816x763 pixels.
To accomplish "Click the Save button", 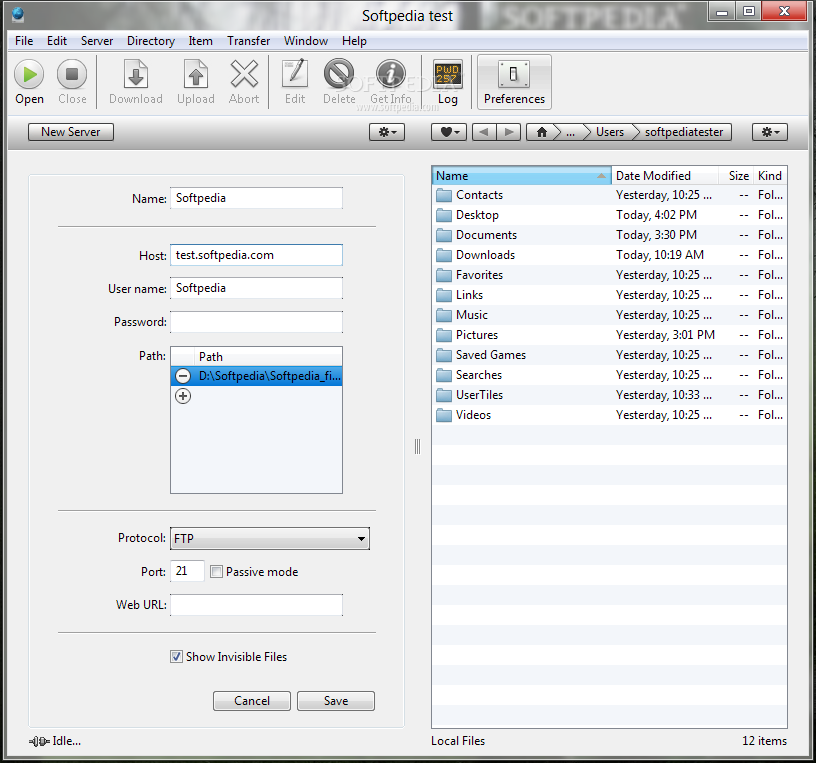I will click(336, 701).
